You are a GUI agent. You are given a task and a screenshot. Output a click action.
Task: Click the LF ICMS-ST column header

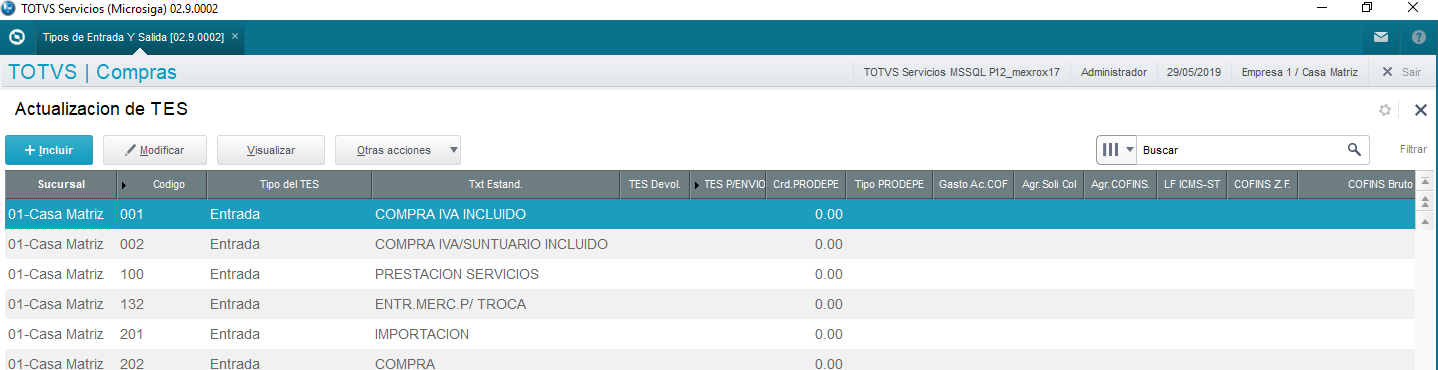point(1192,184)
